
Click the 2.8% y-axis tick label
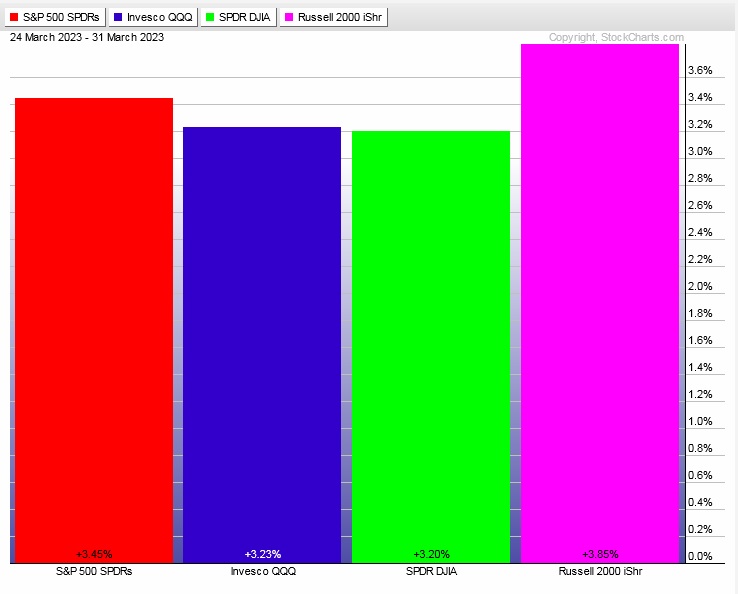[700, 178]
